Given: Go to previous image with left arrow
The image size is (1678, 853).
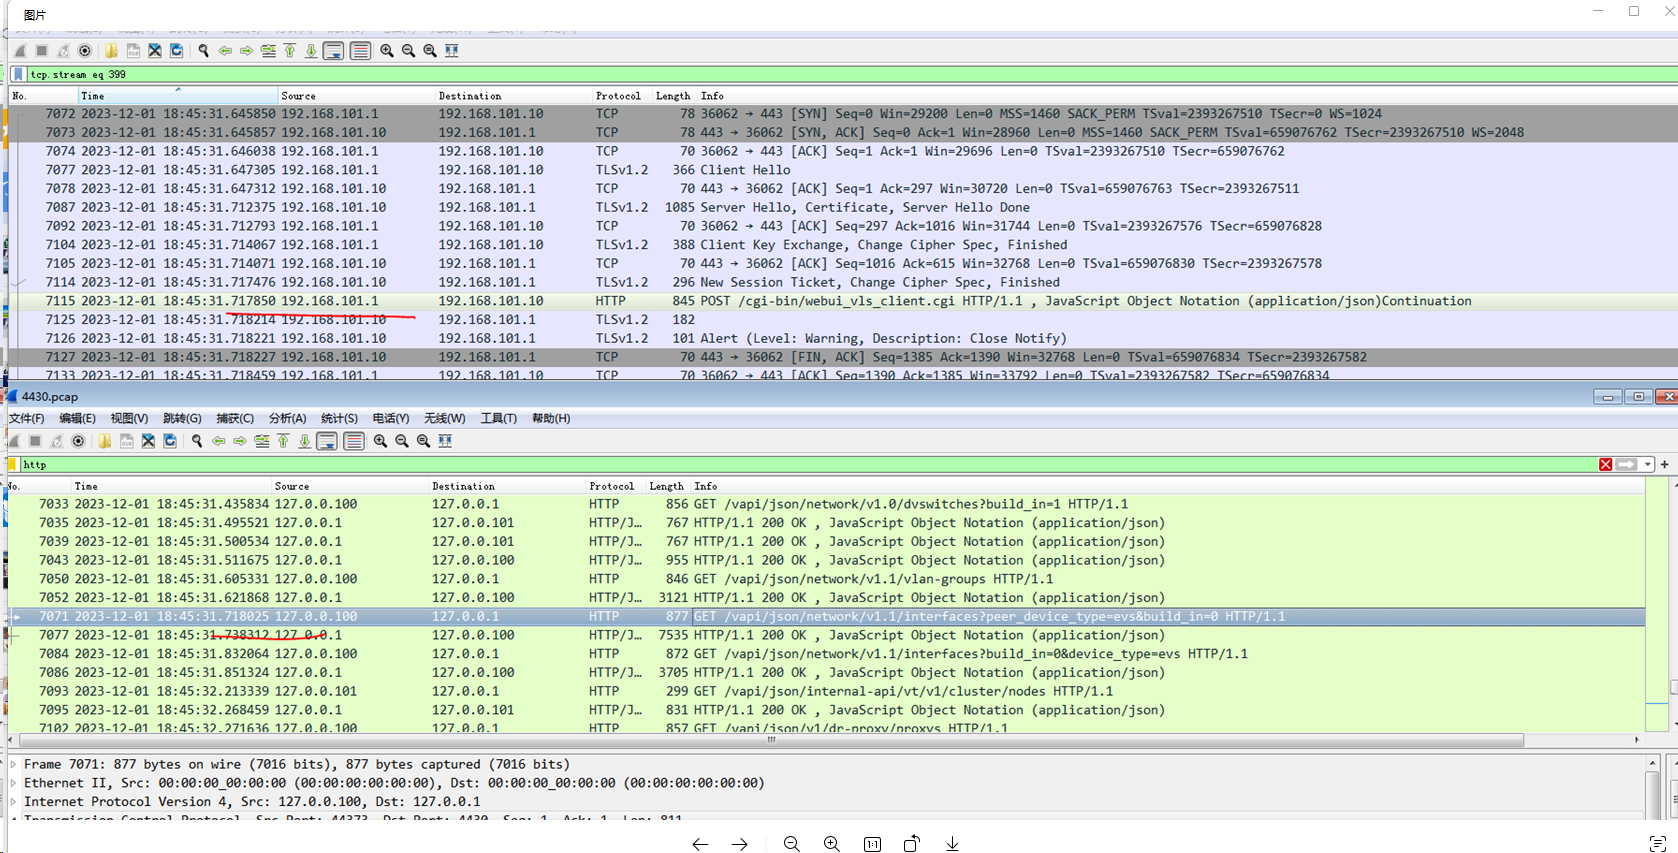Looking at the screenshot, I should click(700, 844).
